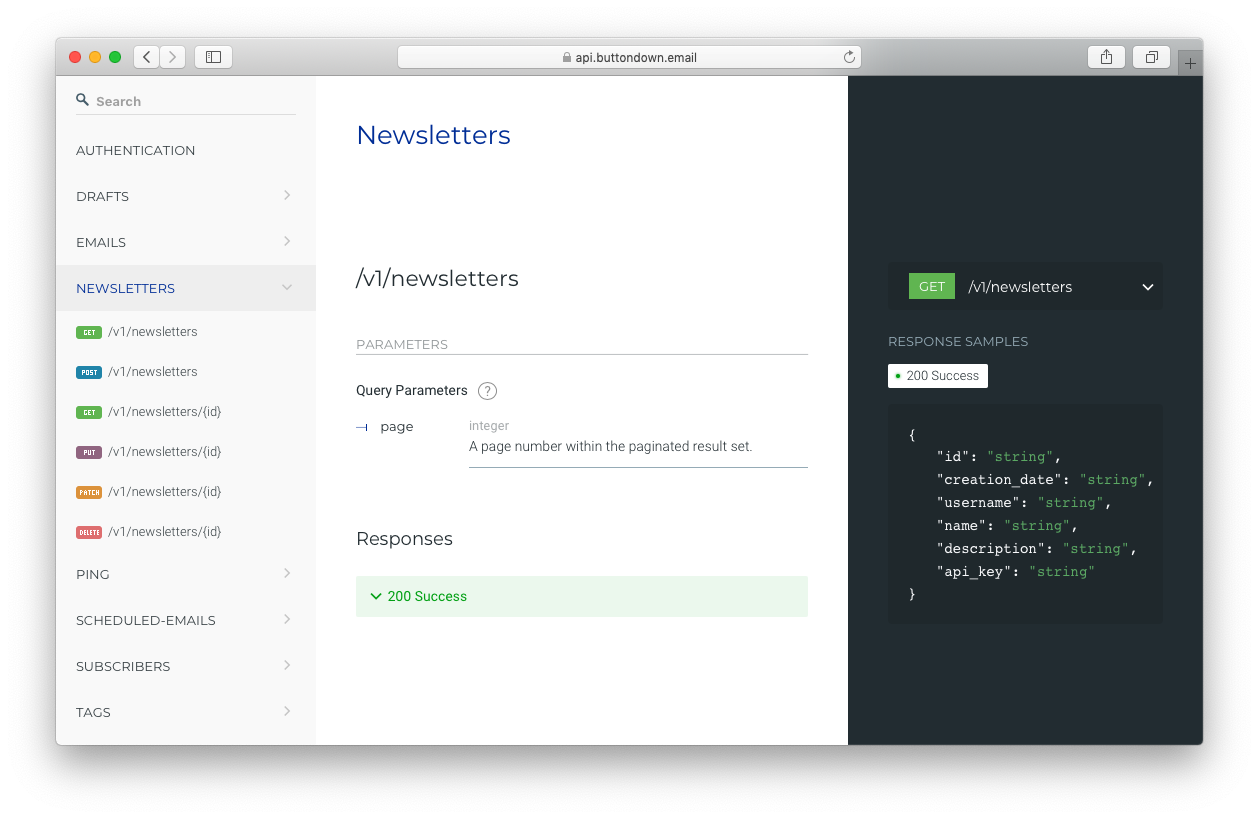
Task: Click the question mark icon beside Query Parameters
Action: pyautogui.click(x=487, y=391)
